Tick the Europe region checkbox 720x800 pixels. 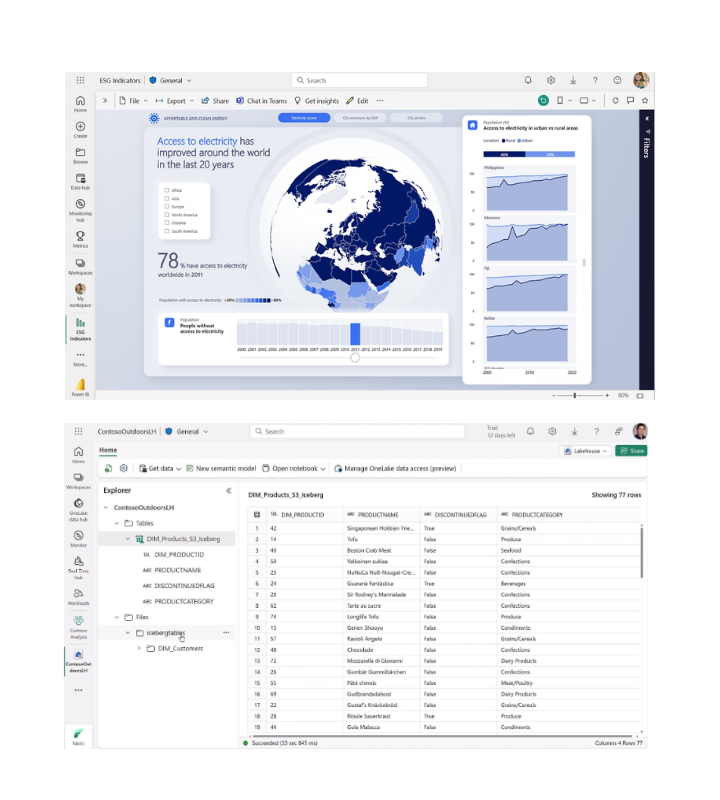pos(166,206)
